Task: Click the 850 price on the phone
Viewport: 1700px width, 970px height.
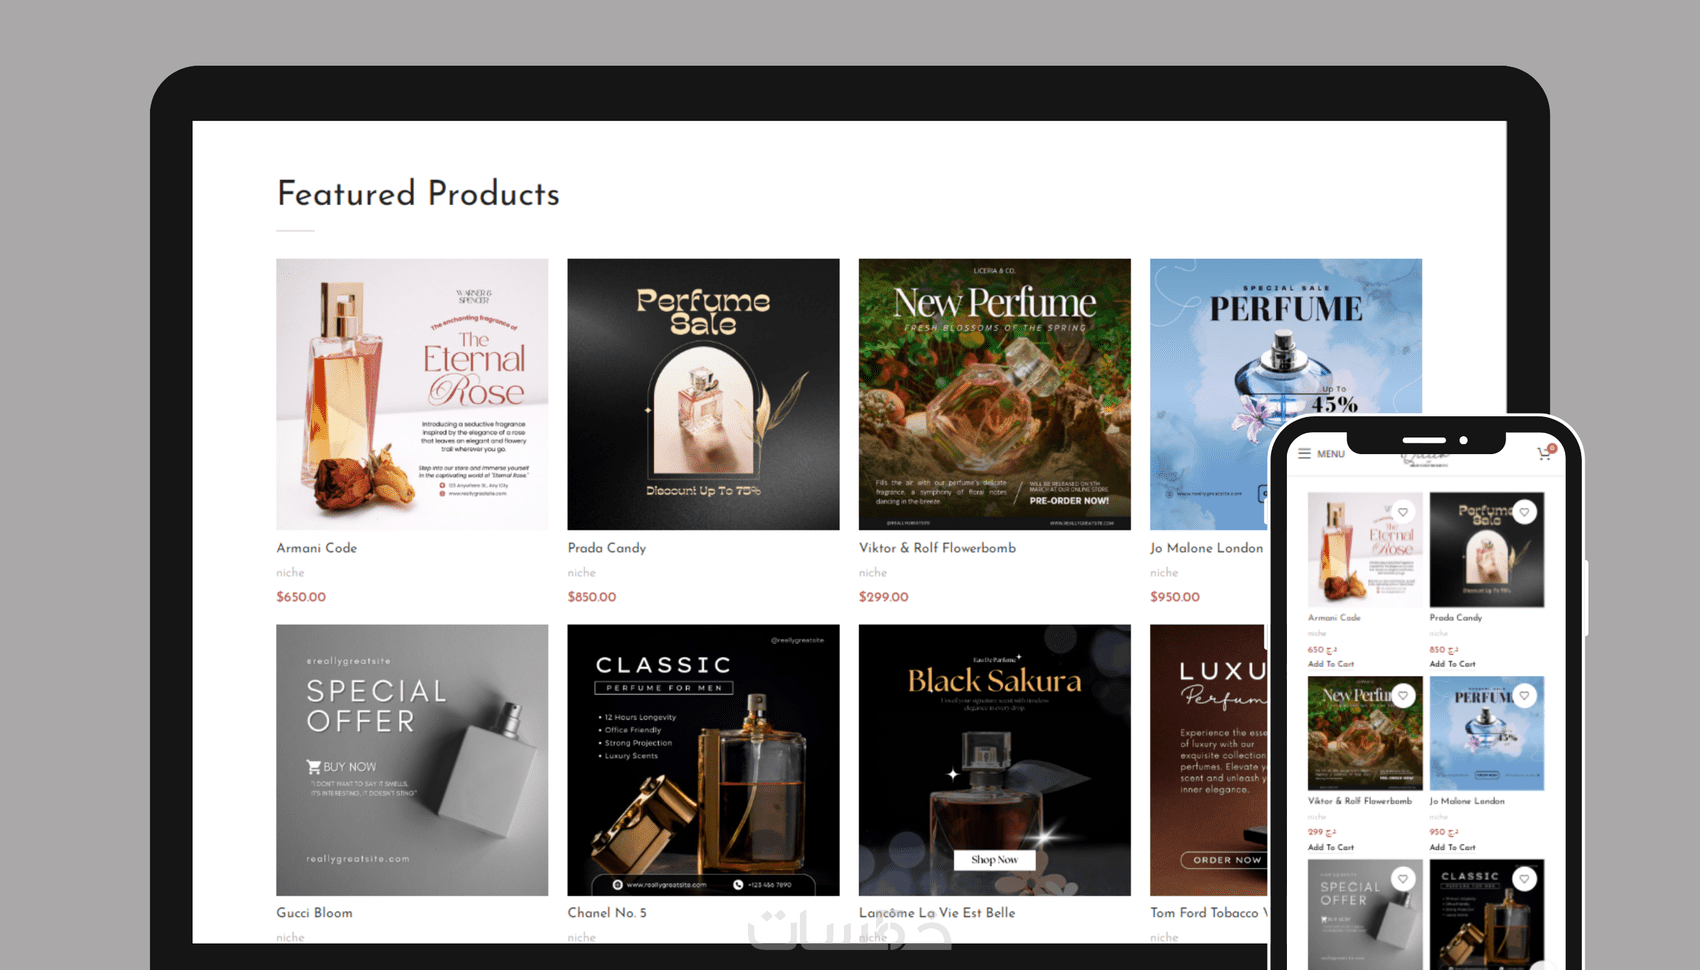Action: coord(1444,650)
